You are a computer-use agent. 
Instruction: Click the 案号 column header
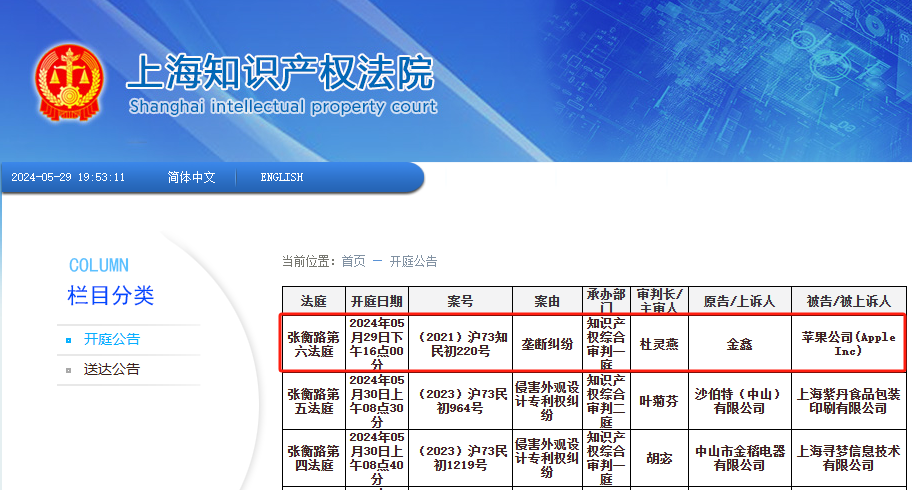point(460,301)
